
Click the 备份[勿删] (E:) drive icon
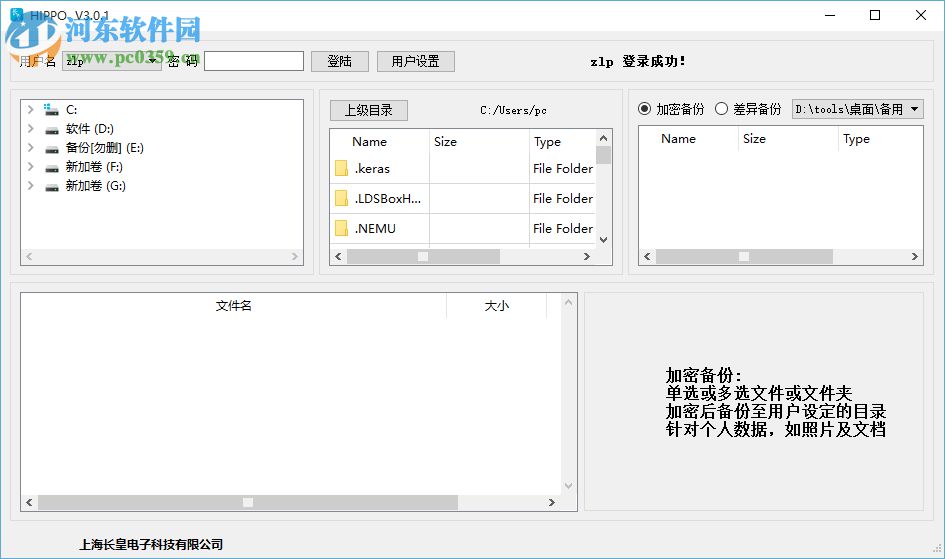point(52,148)
